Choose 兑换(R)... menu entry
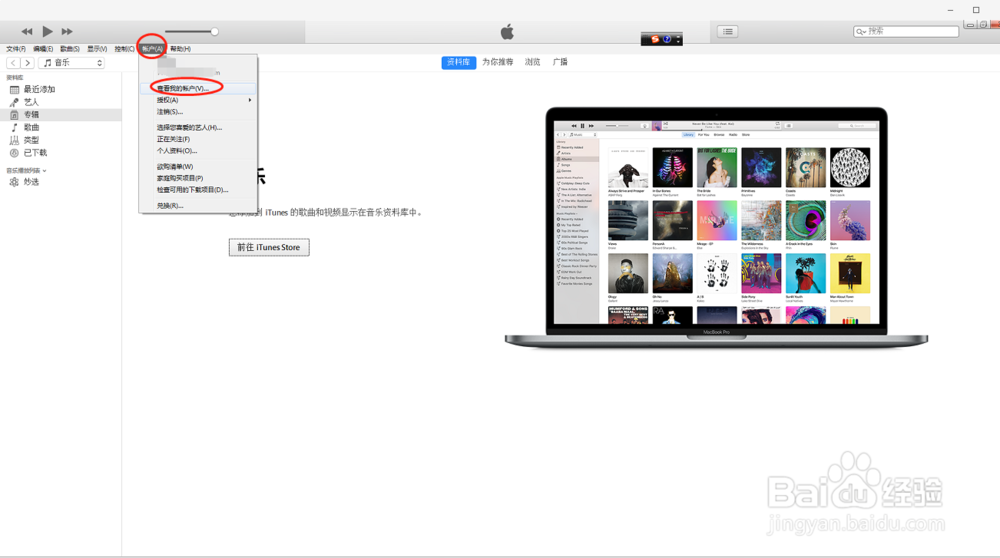This screenshot has height=558, width=1000. click(x=198, y=205)
